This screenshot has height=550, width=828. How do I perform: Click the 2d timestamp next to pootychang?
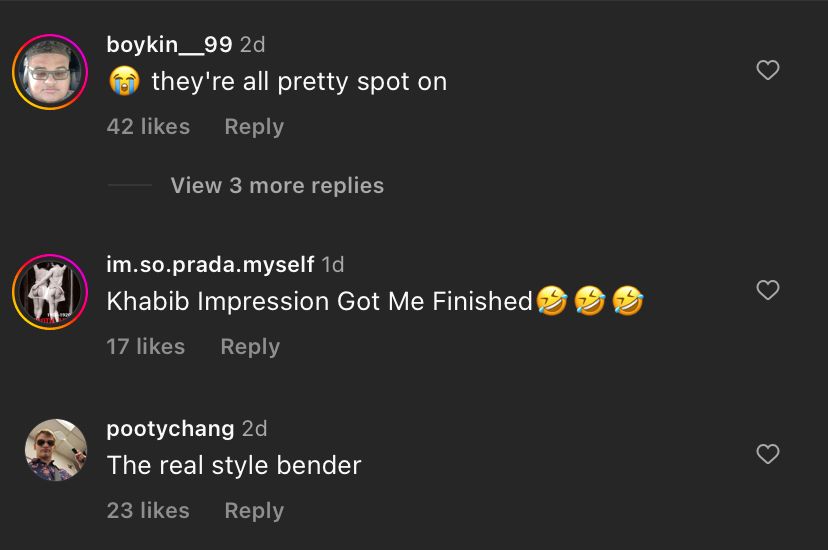pyautogui.click(x=255, y=429)
